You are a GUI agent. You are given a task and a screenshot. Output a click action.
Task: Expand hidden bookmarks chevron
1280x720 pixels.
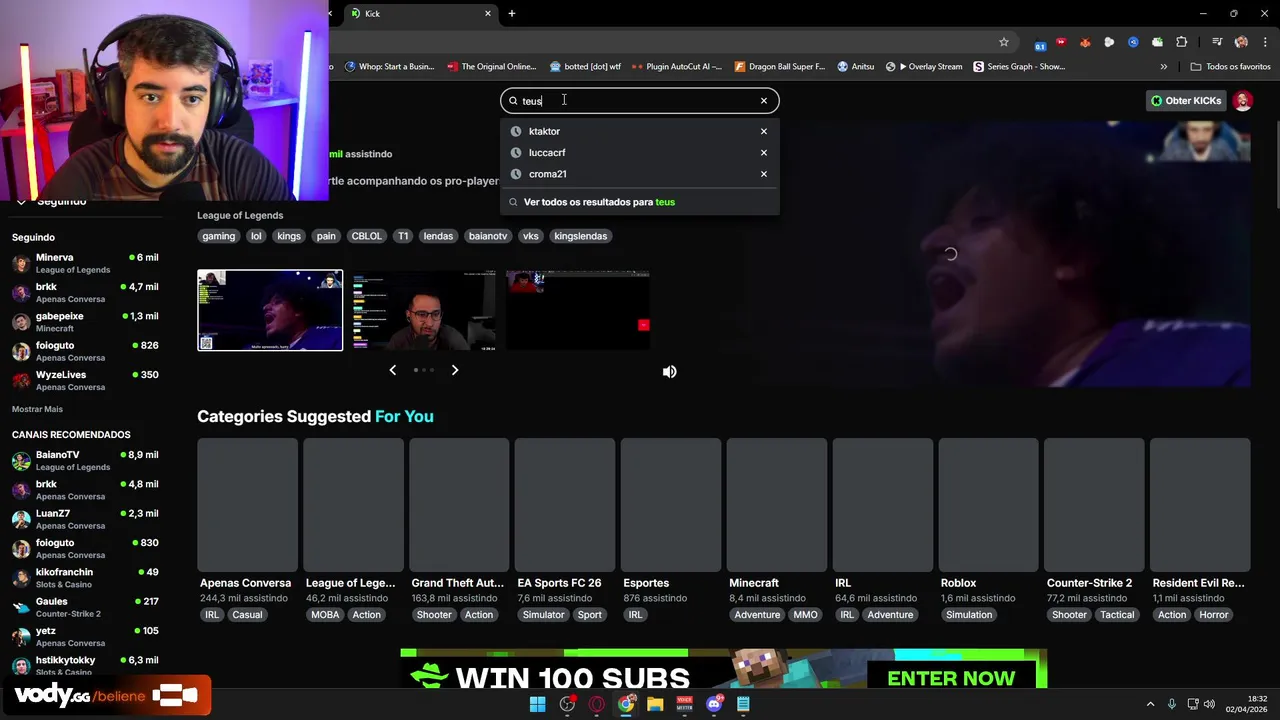click(x=1163, y=67)
